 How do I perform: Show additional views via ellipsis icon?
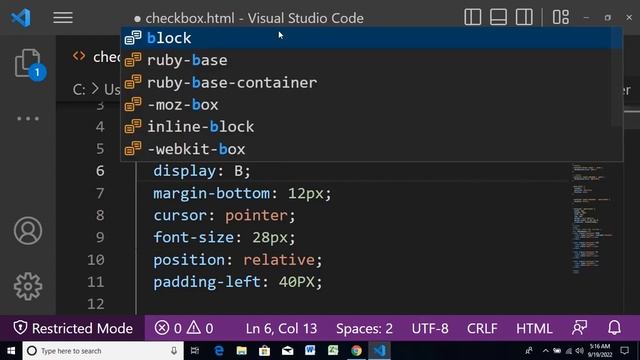click(28, 119)
